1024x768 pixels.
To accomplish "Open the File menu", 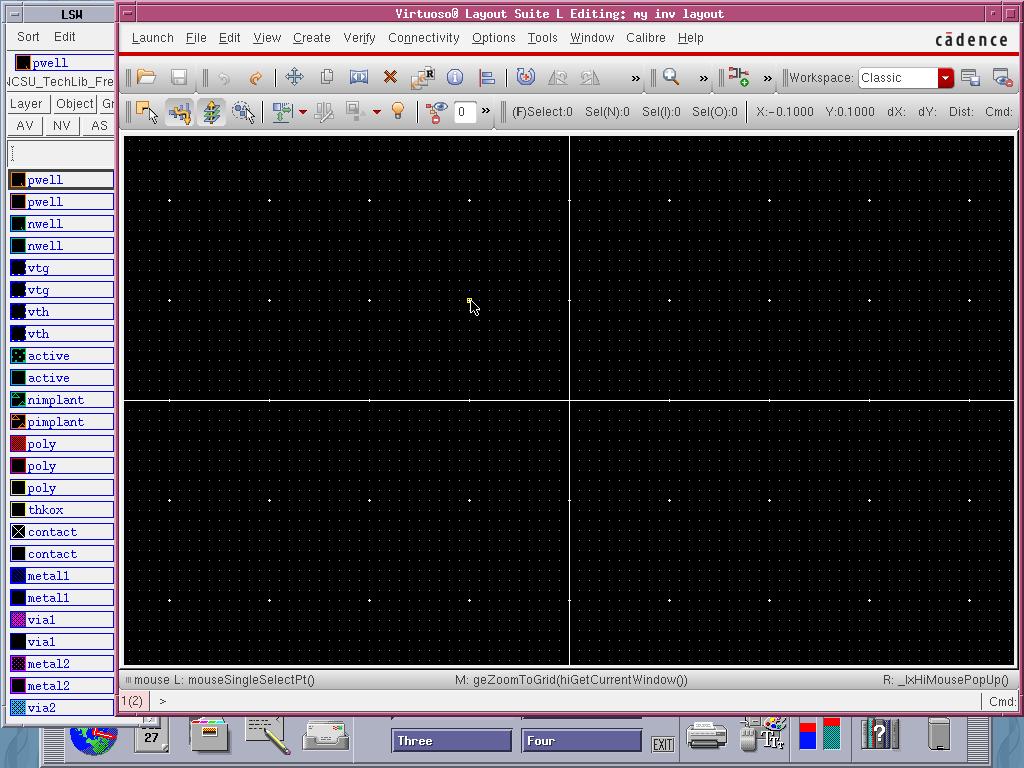I will point(196,38).
